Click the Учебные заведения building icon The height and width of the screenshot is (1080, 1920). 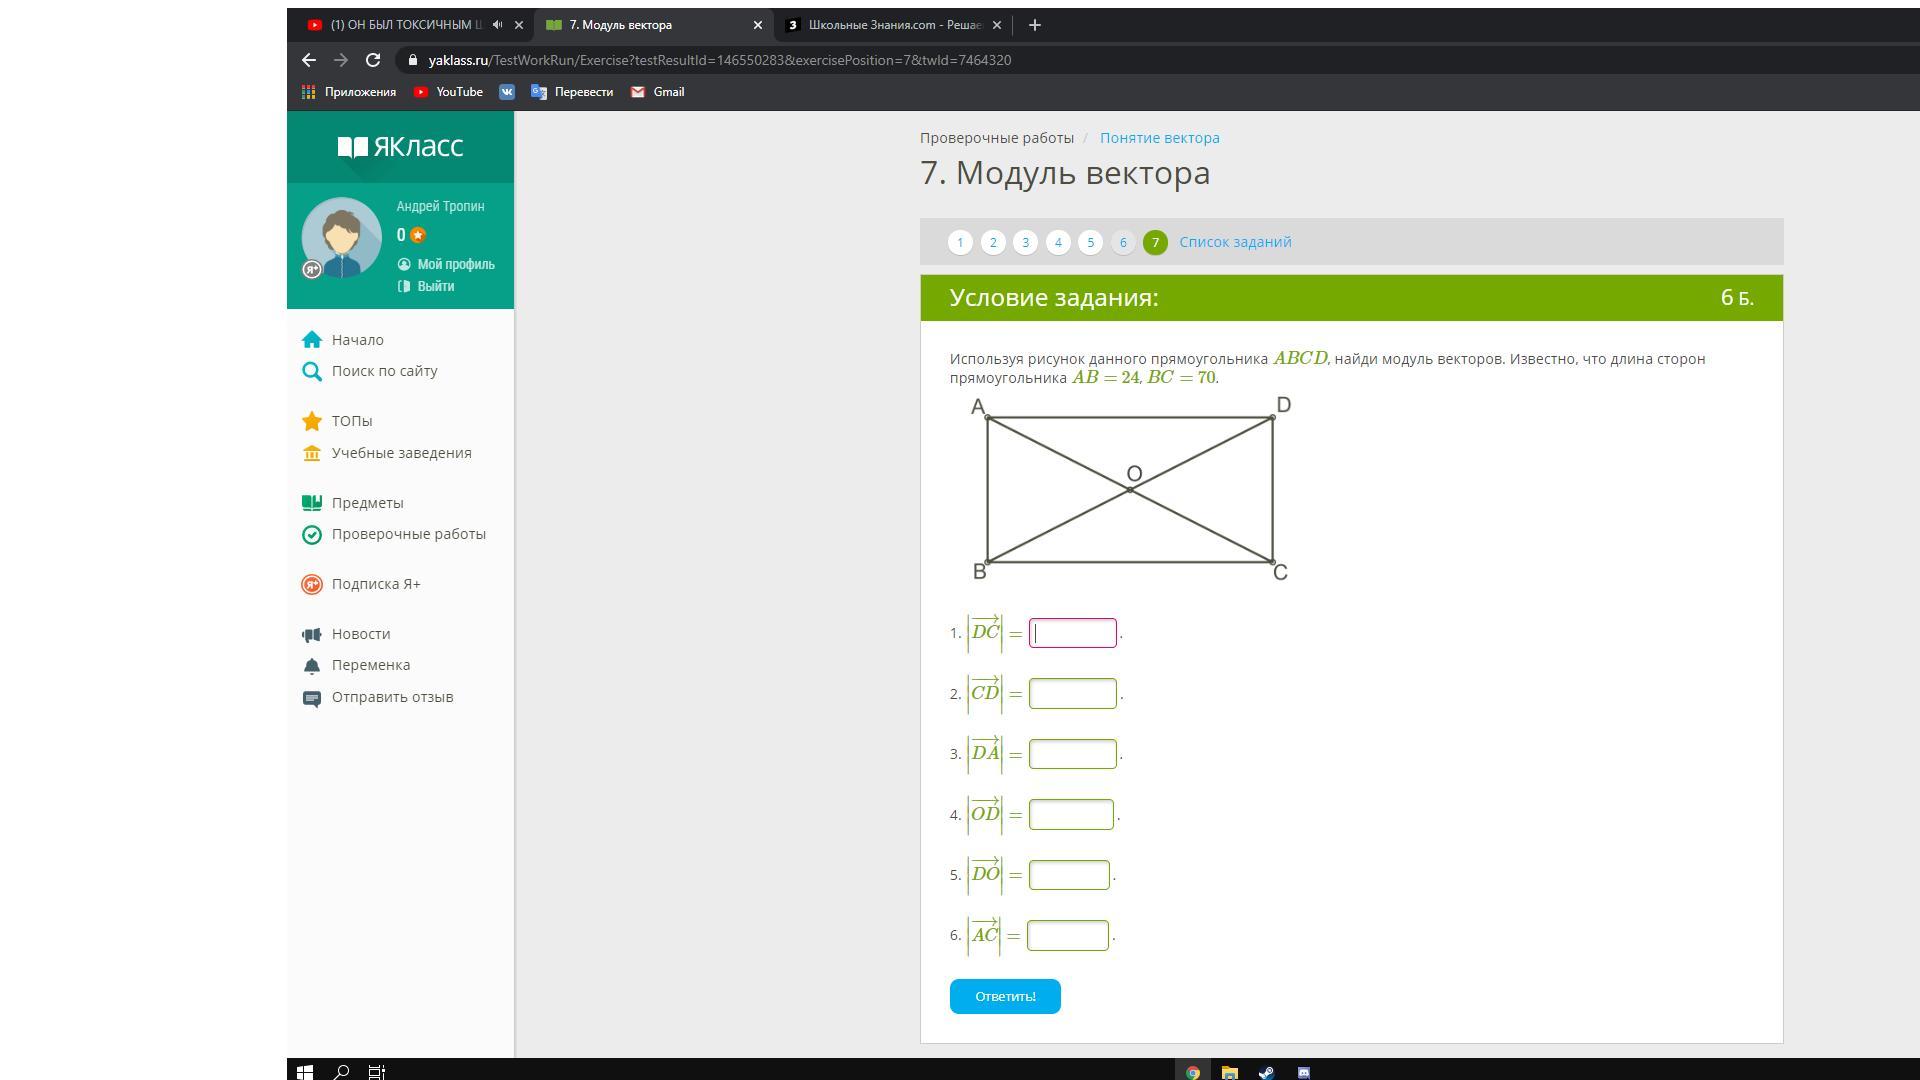coord(312,453)
